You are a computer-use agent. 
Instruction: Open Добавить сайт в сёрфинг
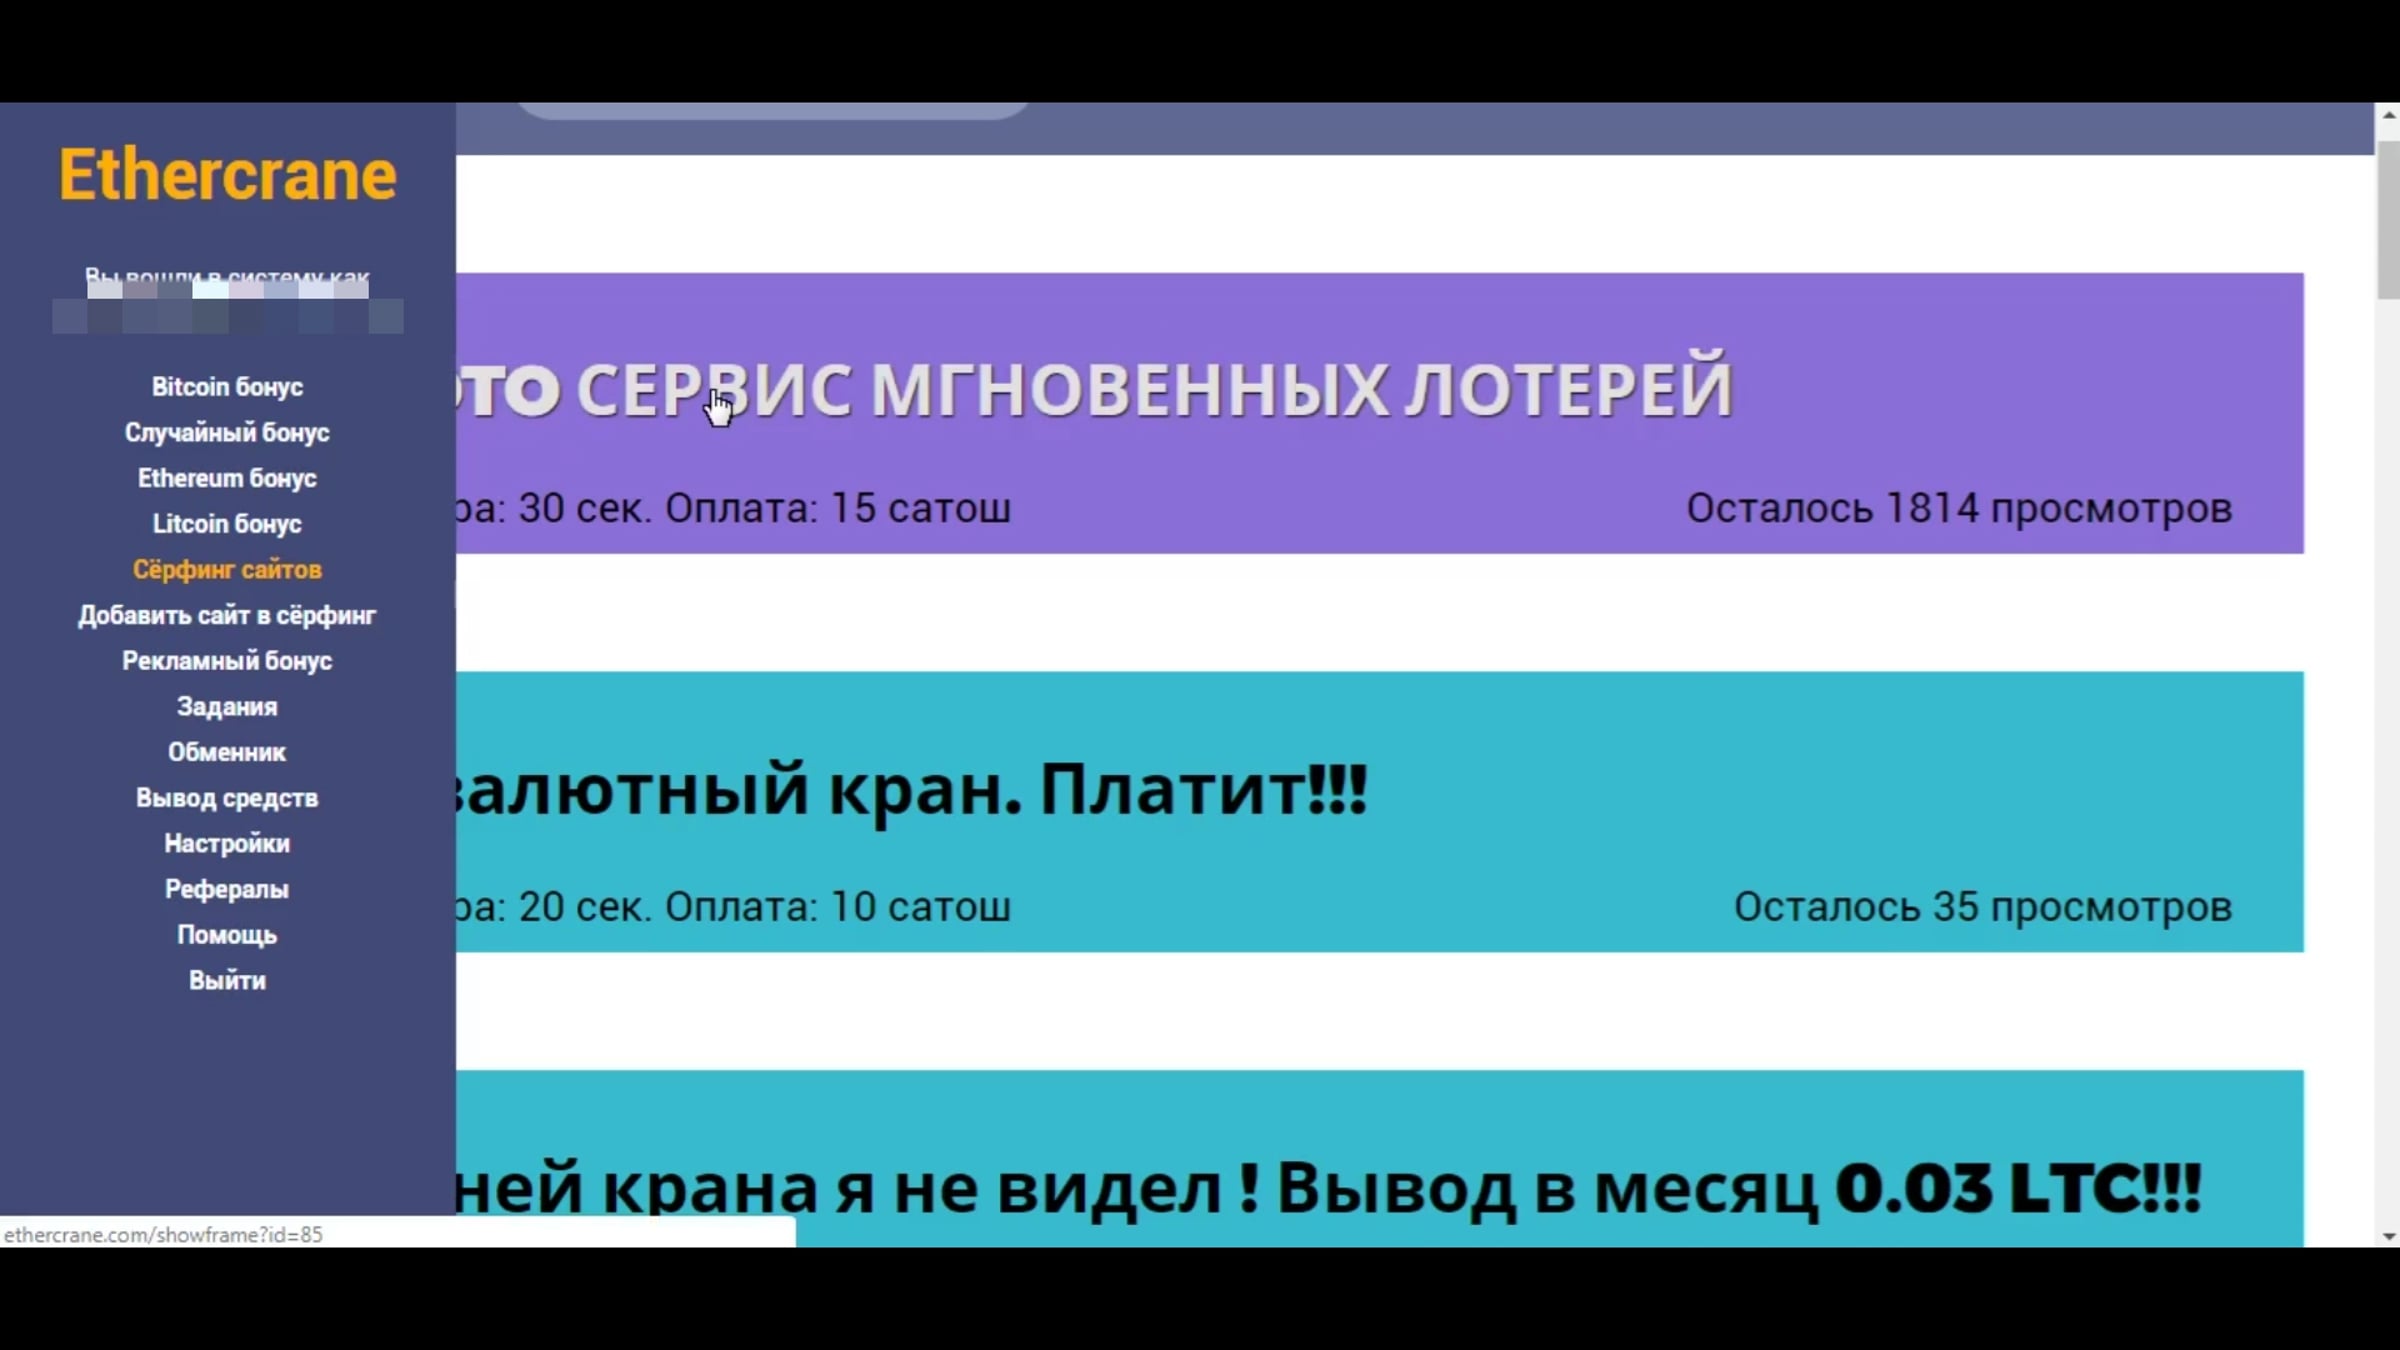pos(227,615)
